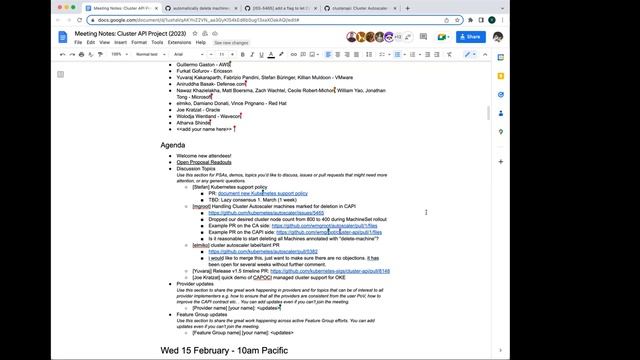Open the highlight color picker

click(x=281, y=54)
